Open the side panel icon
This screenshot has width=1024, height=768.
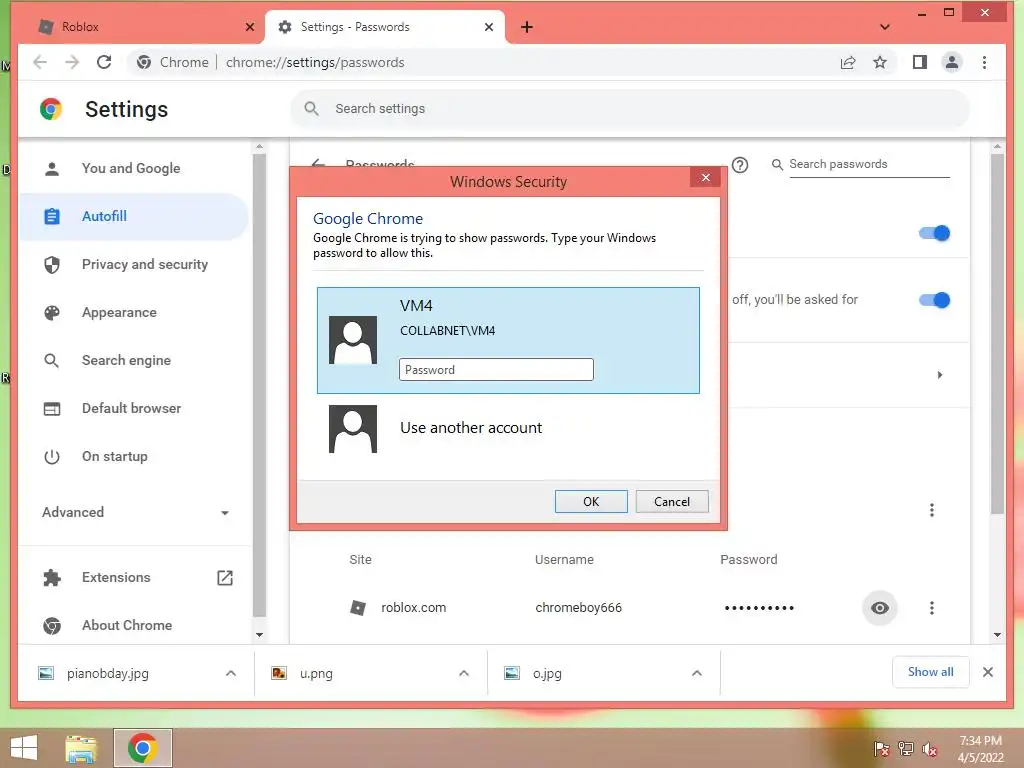tap(920, 62)
